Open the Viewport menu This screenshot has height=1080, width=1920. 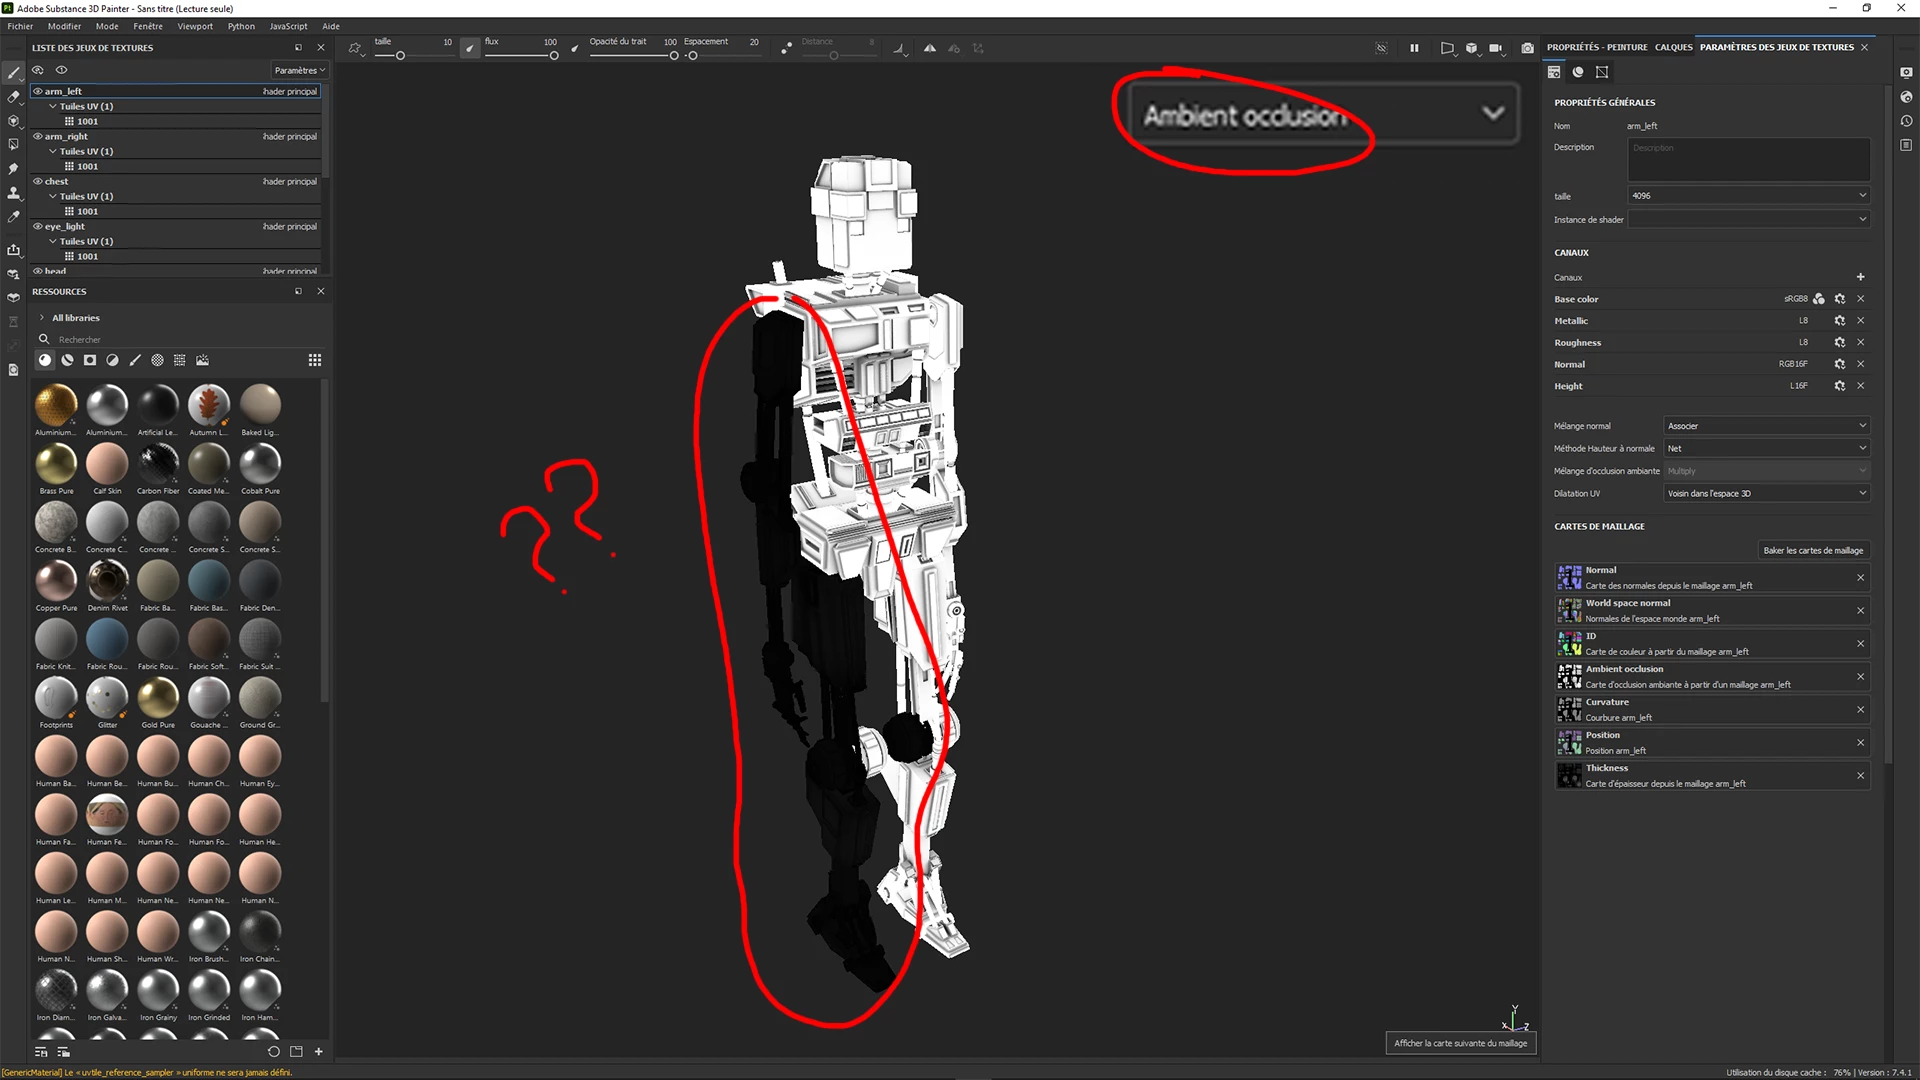coord(195,26)
